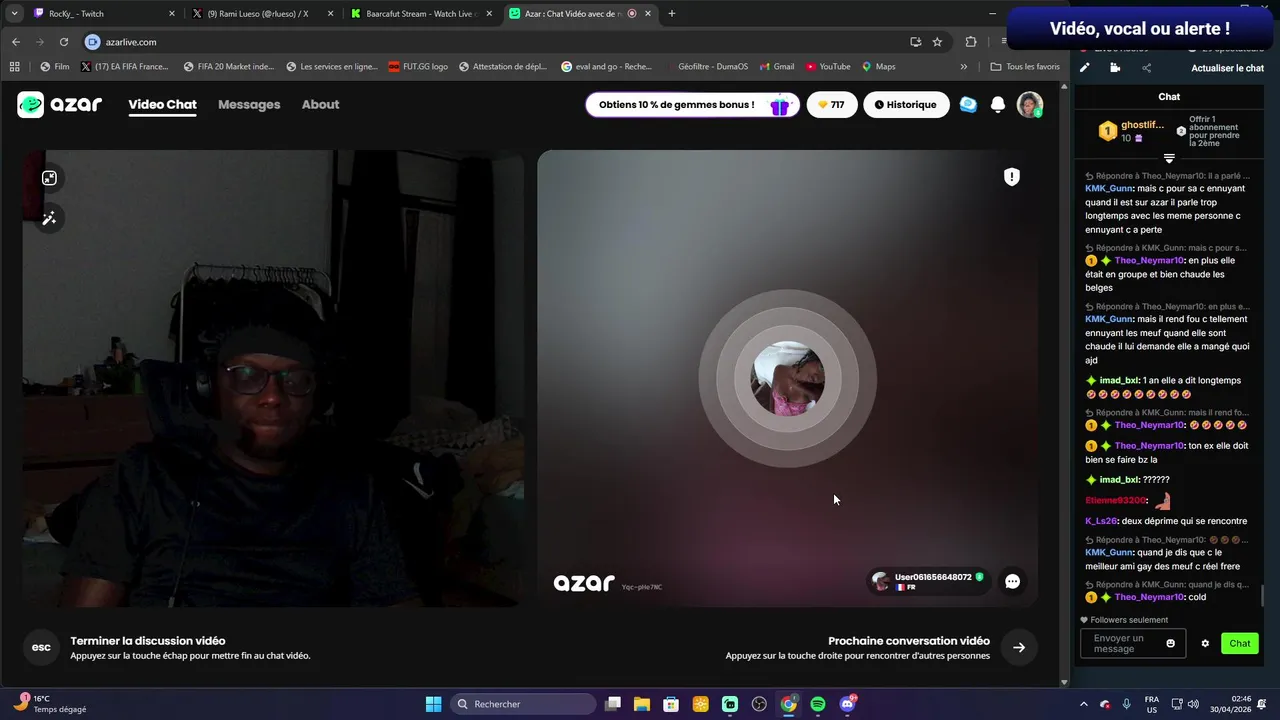Click the green Chat send button
Image resolution: width=1280 pixels, height=720 pixels.
point(1240,644)
